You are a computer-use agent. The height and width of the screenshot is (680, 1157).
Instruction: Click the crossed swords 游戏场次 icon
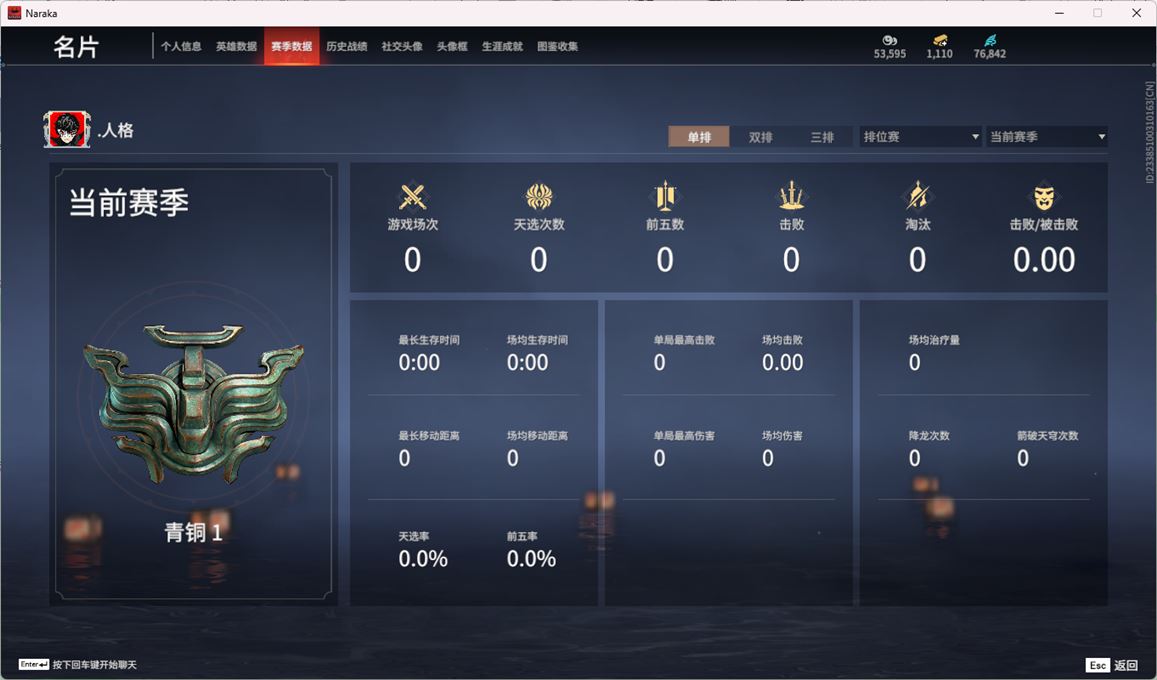pyautogui.click(x=412, y=197)
